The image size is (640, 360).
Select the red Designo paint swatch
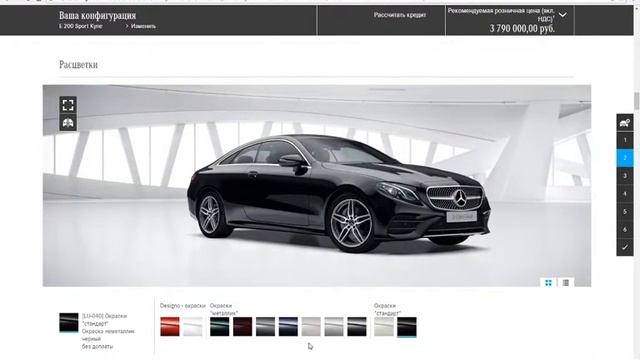coord(170,327)
